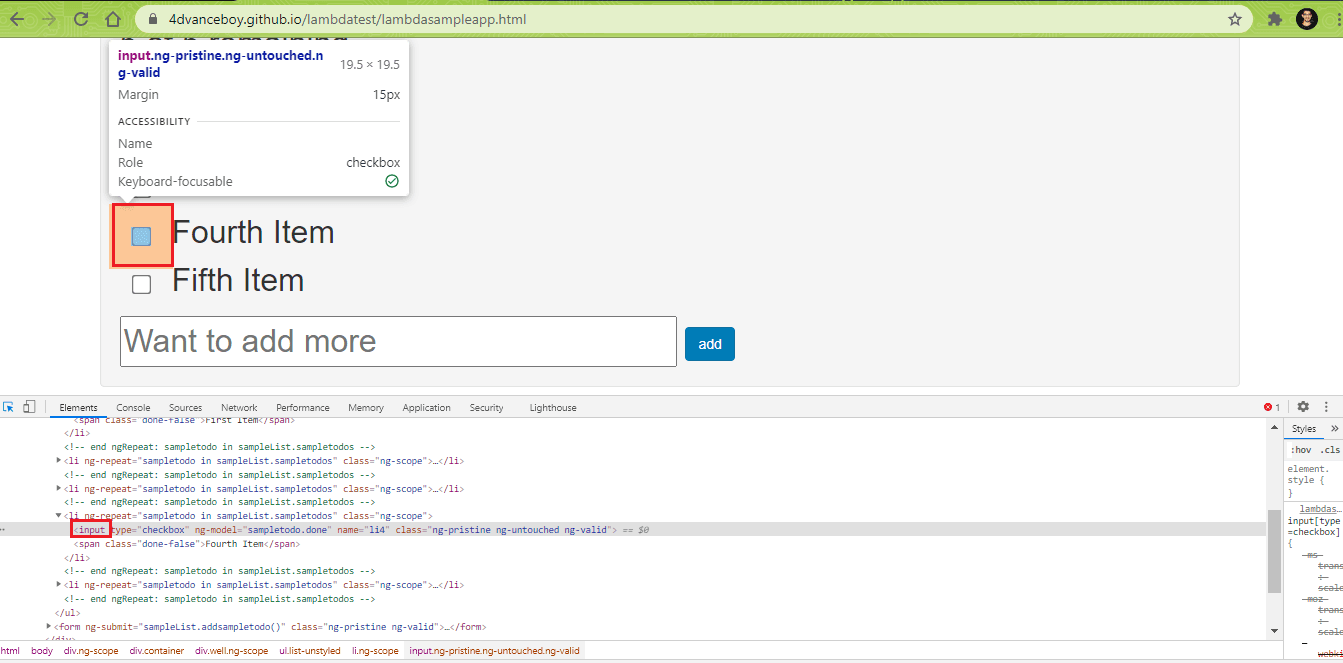Open the Network tab in DevTools
The image size is (1343, 663).
(239, 408)
